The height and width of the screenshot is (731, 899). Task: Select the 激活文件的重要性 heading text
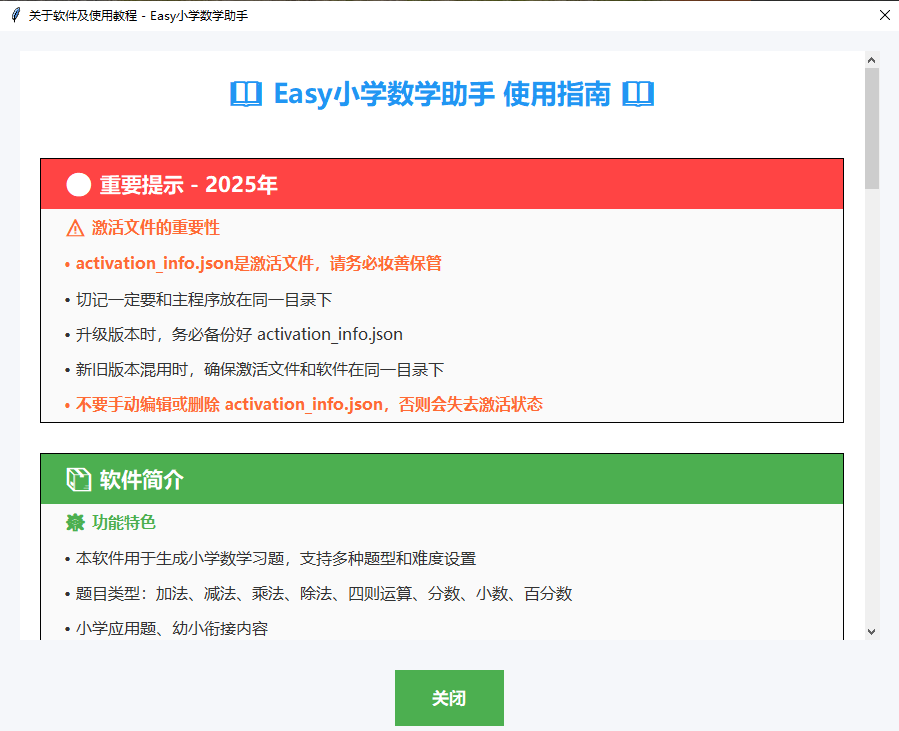click(x=155, y=228)
